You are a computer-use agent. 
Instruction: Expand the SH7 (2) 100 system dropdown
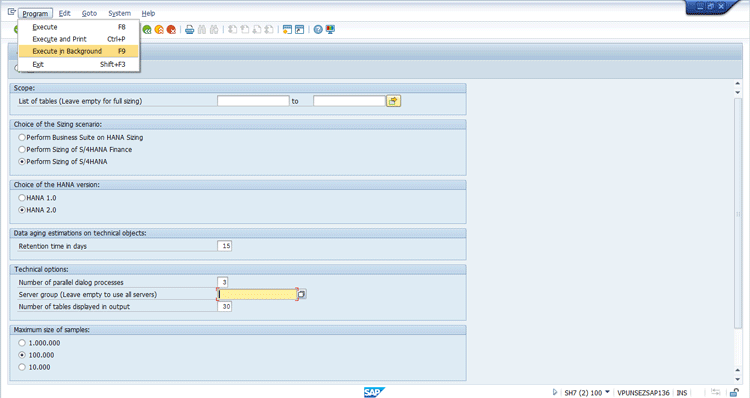point(607,392)
